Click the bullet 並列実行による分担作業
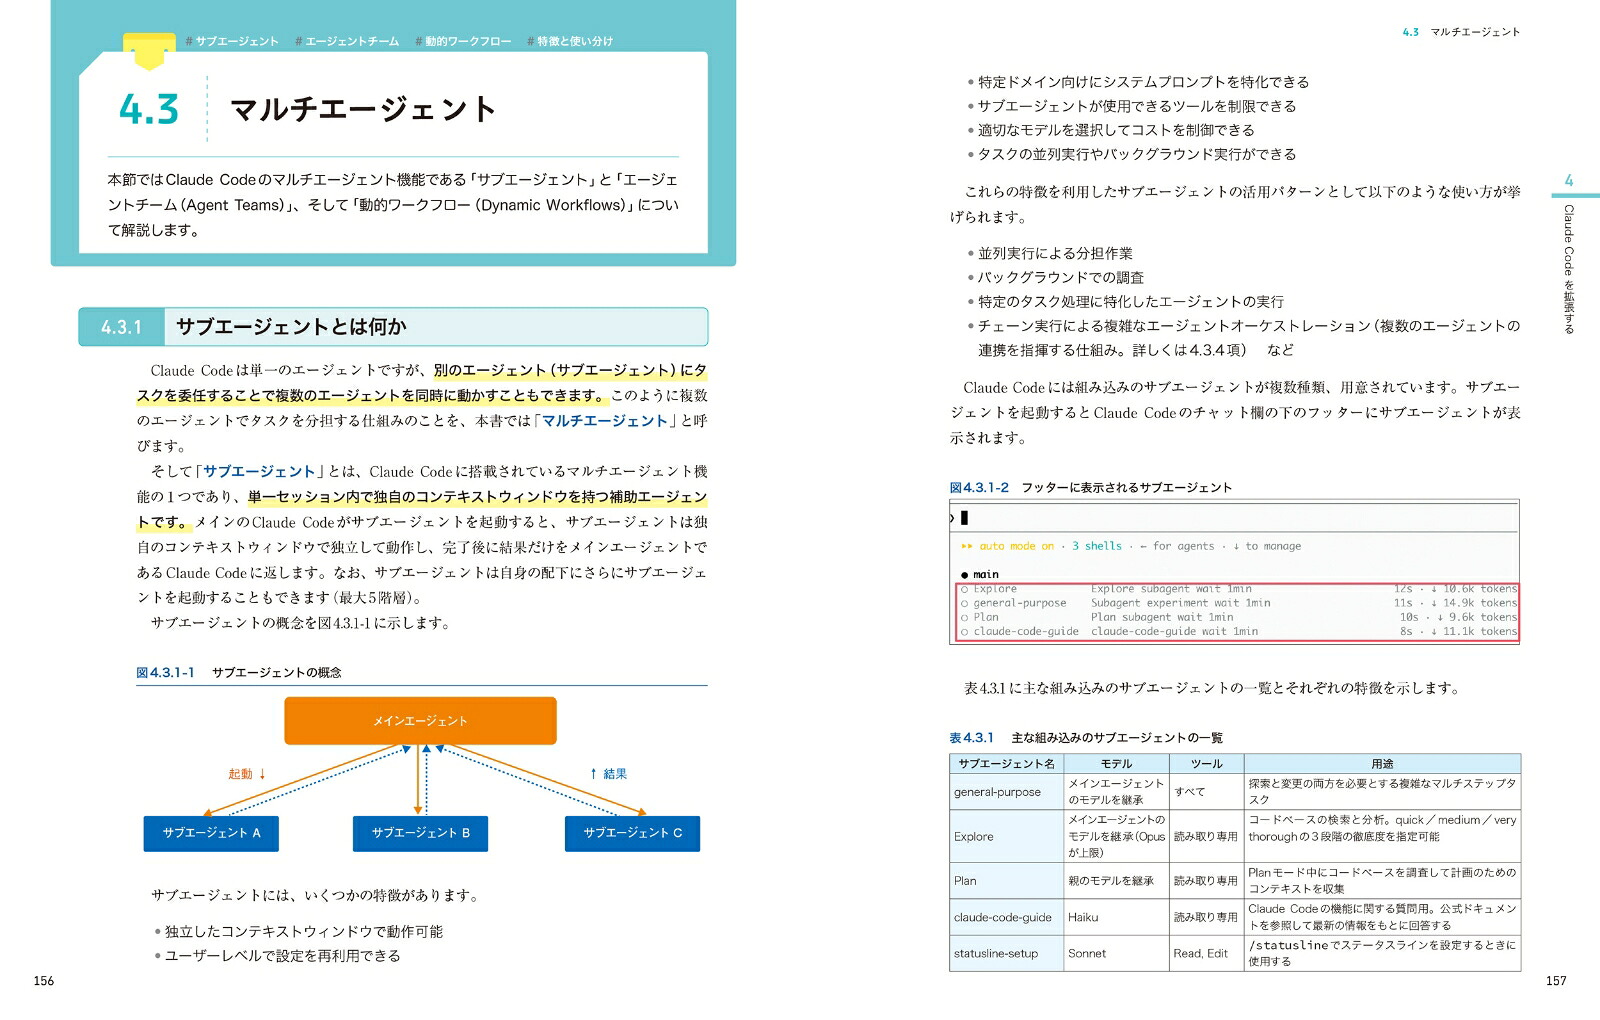This screenshot has height=1020, width=1600. [1050, 253]
